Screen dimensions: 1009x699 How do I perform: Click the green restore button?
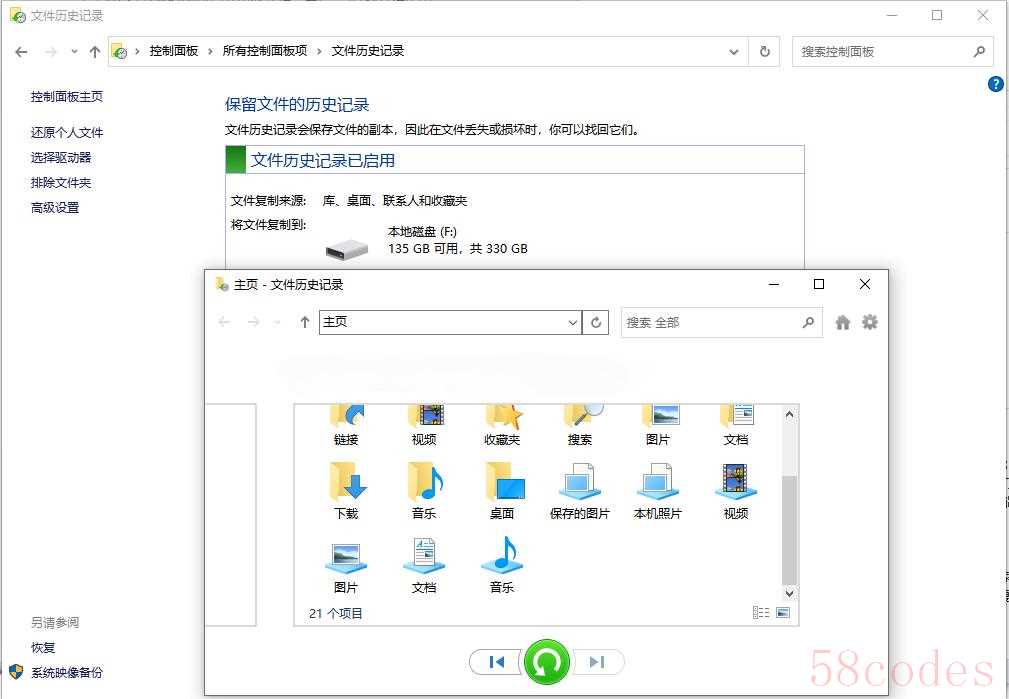pyautogui.click(x=547, y=662)
